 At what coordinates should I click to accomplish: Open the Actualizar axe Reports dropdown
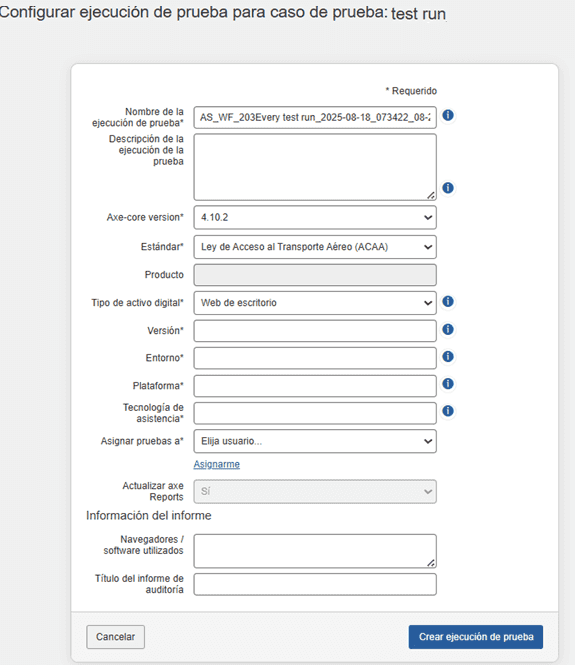coord(315,492)
